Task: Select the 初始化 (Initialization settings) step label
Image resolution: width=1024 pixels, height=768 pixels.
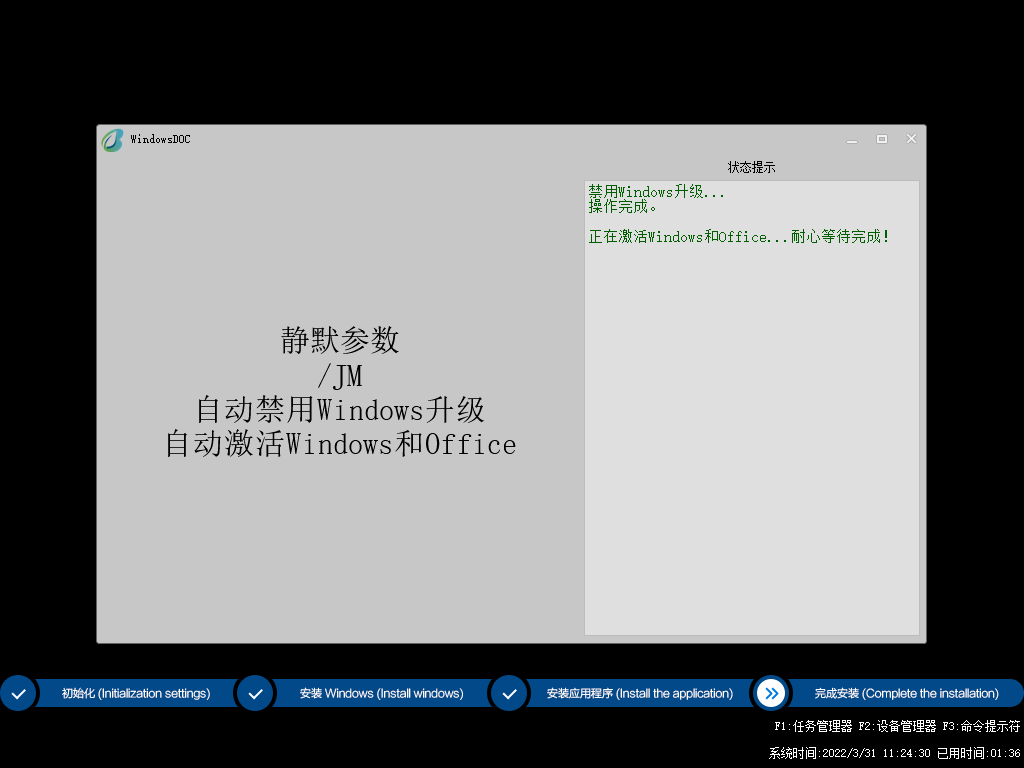Action: 136,694
